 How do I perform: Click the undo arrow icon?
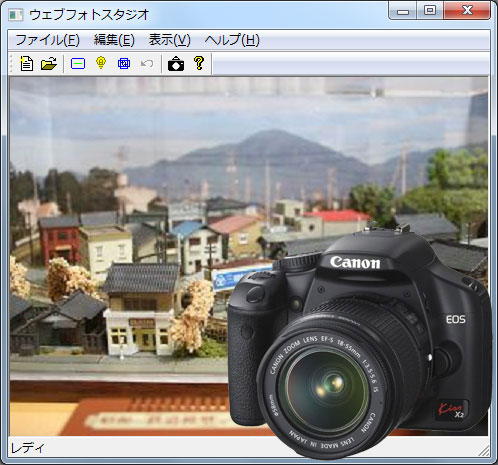(147, 63)
